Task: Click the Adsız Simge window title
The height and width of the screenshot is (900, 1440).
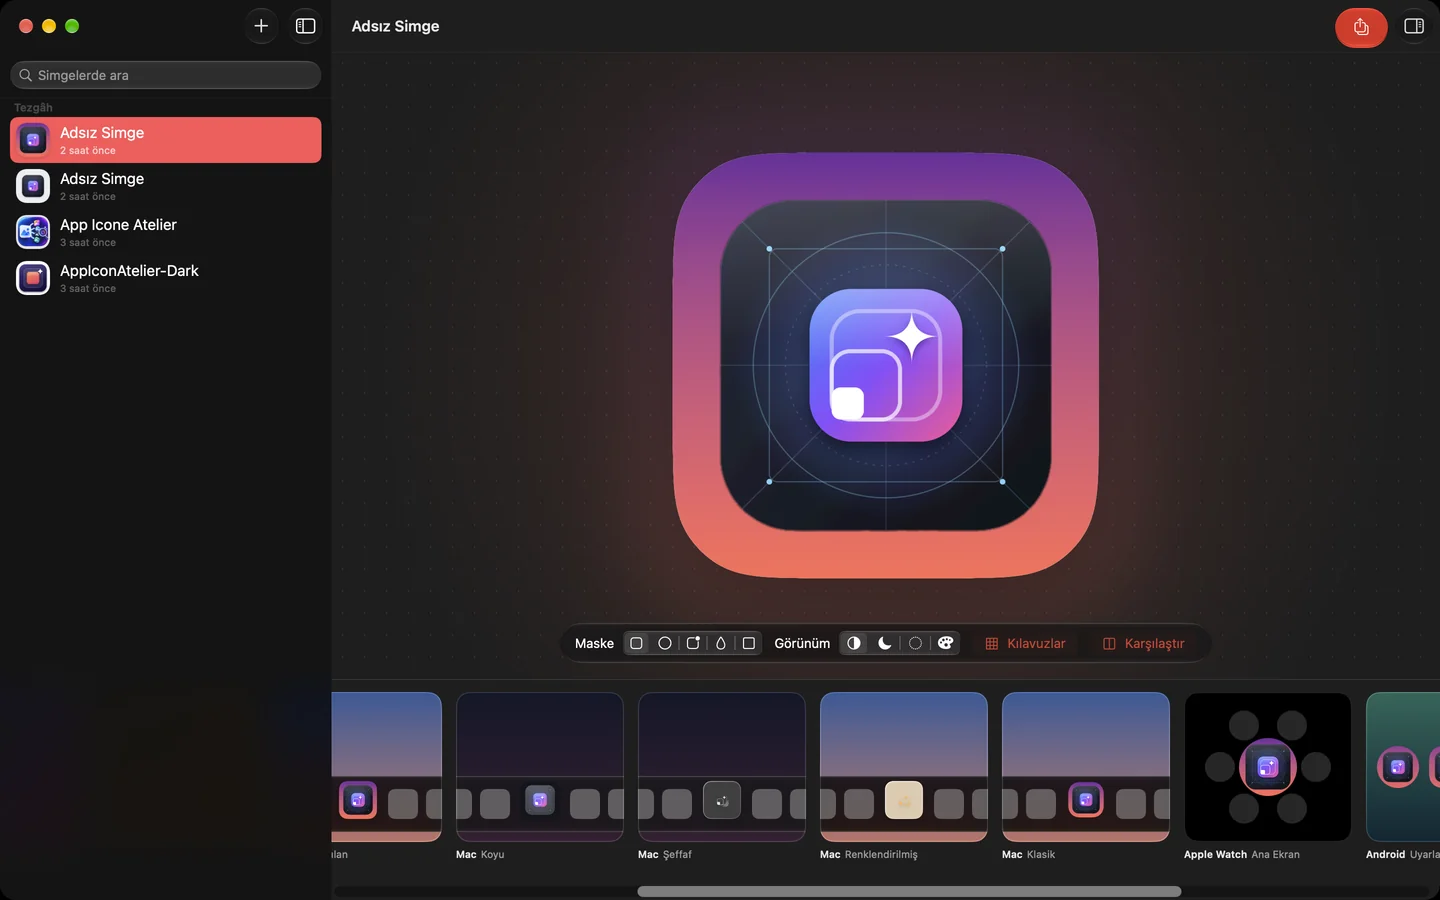Action: [x=395, y=26]
